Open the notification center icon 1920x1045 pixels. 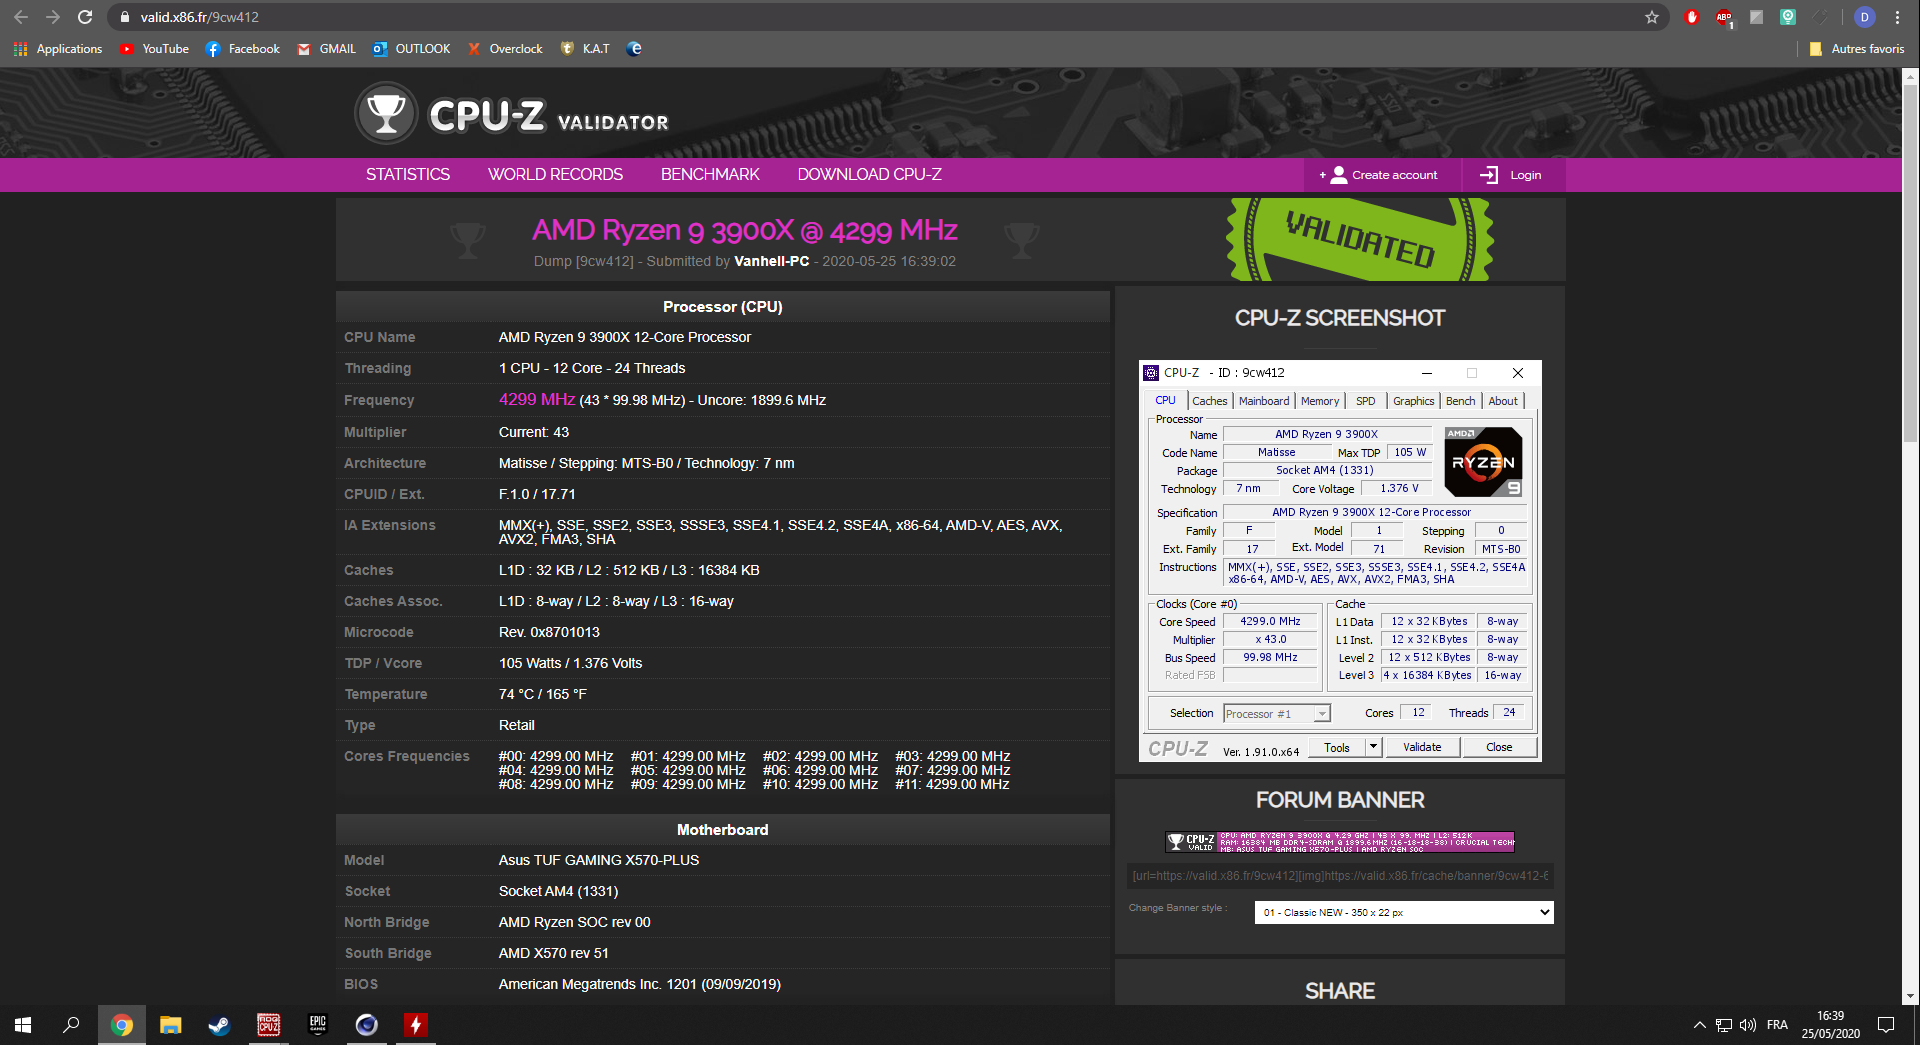[1886, 1025]
